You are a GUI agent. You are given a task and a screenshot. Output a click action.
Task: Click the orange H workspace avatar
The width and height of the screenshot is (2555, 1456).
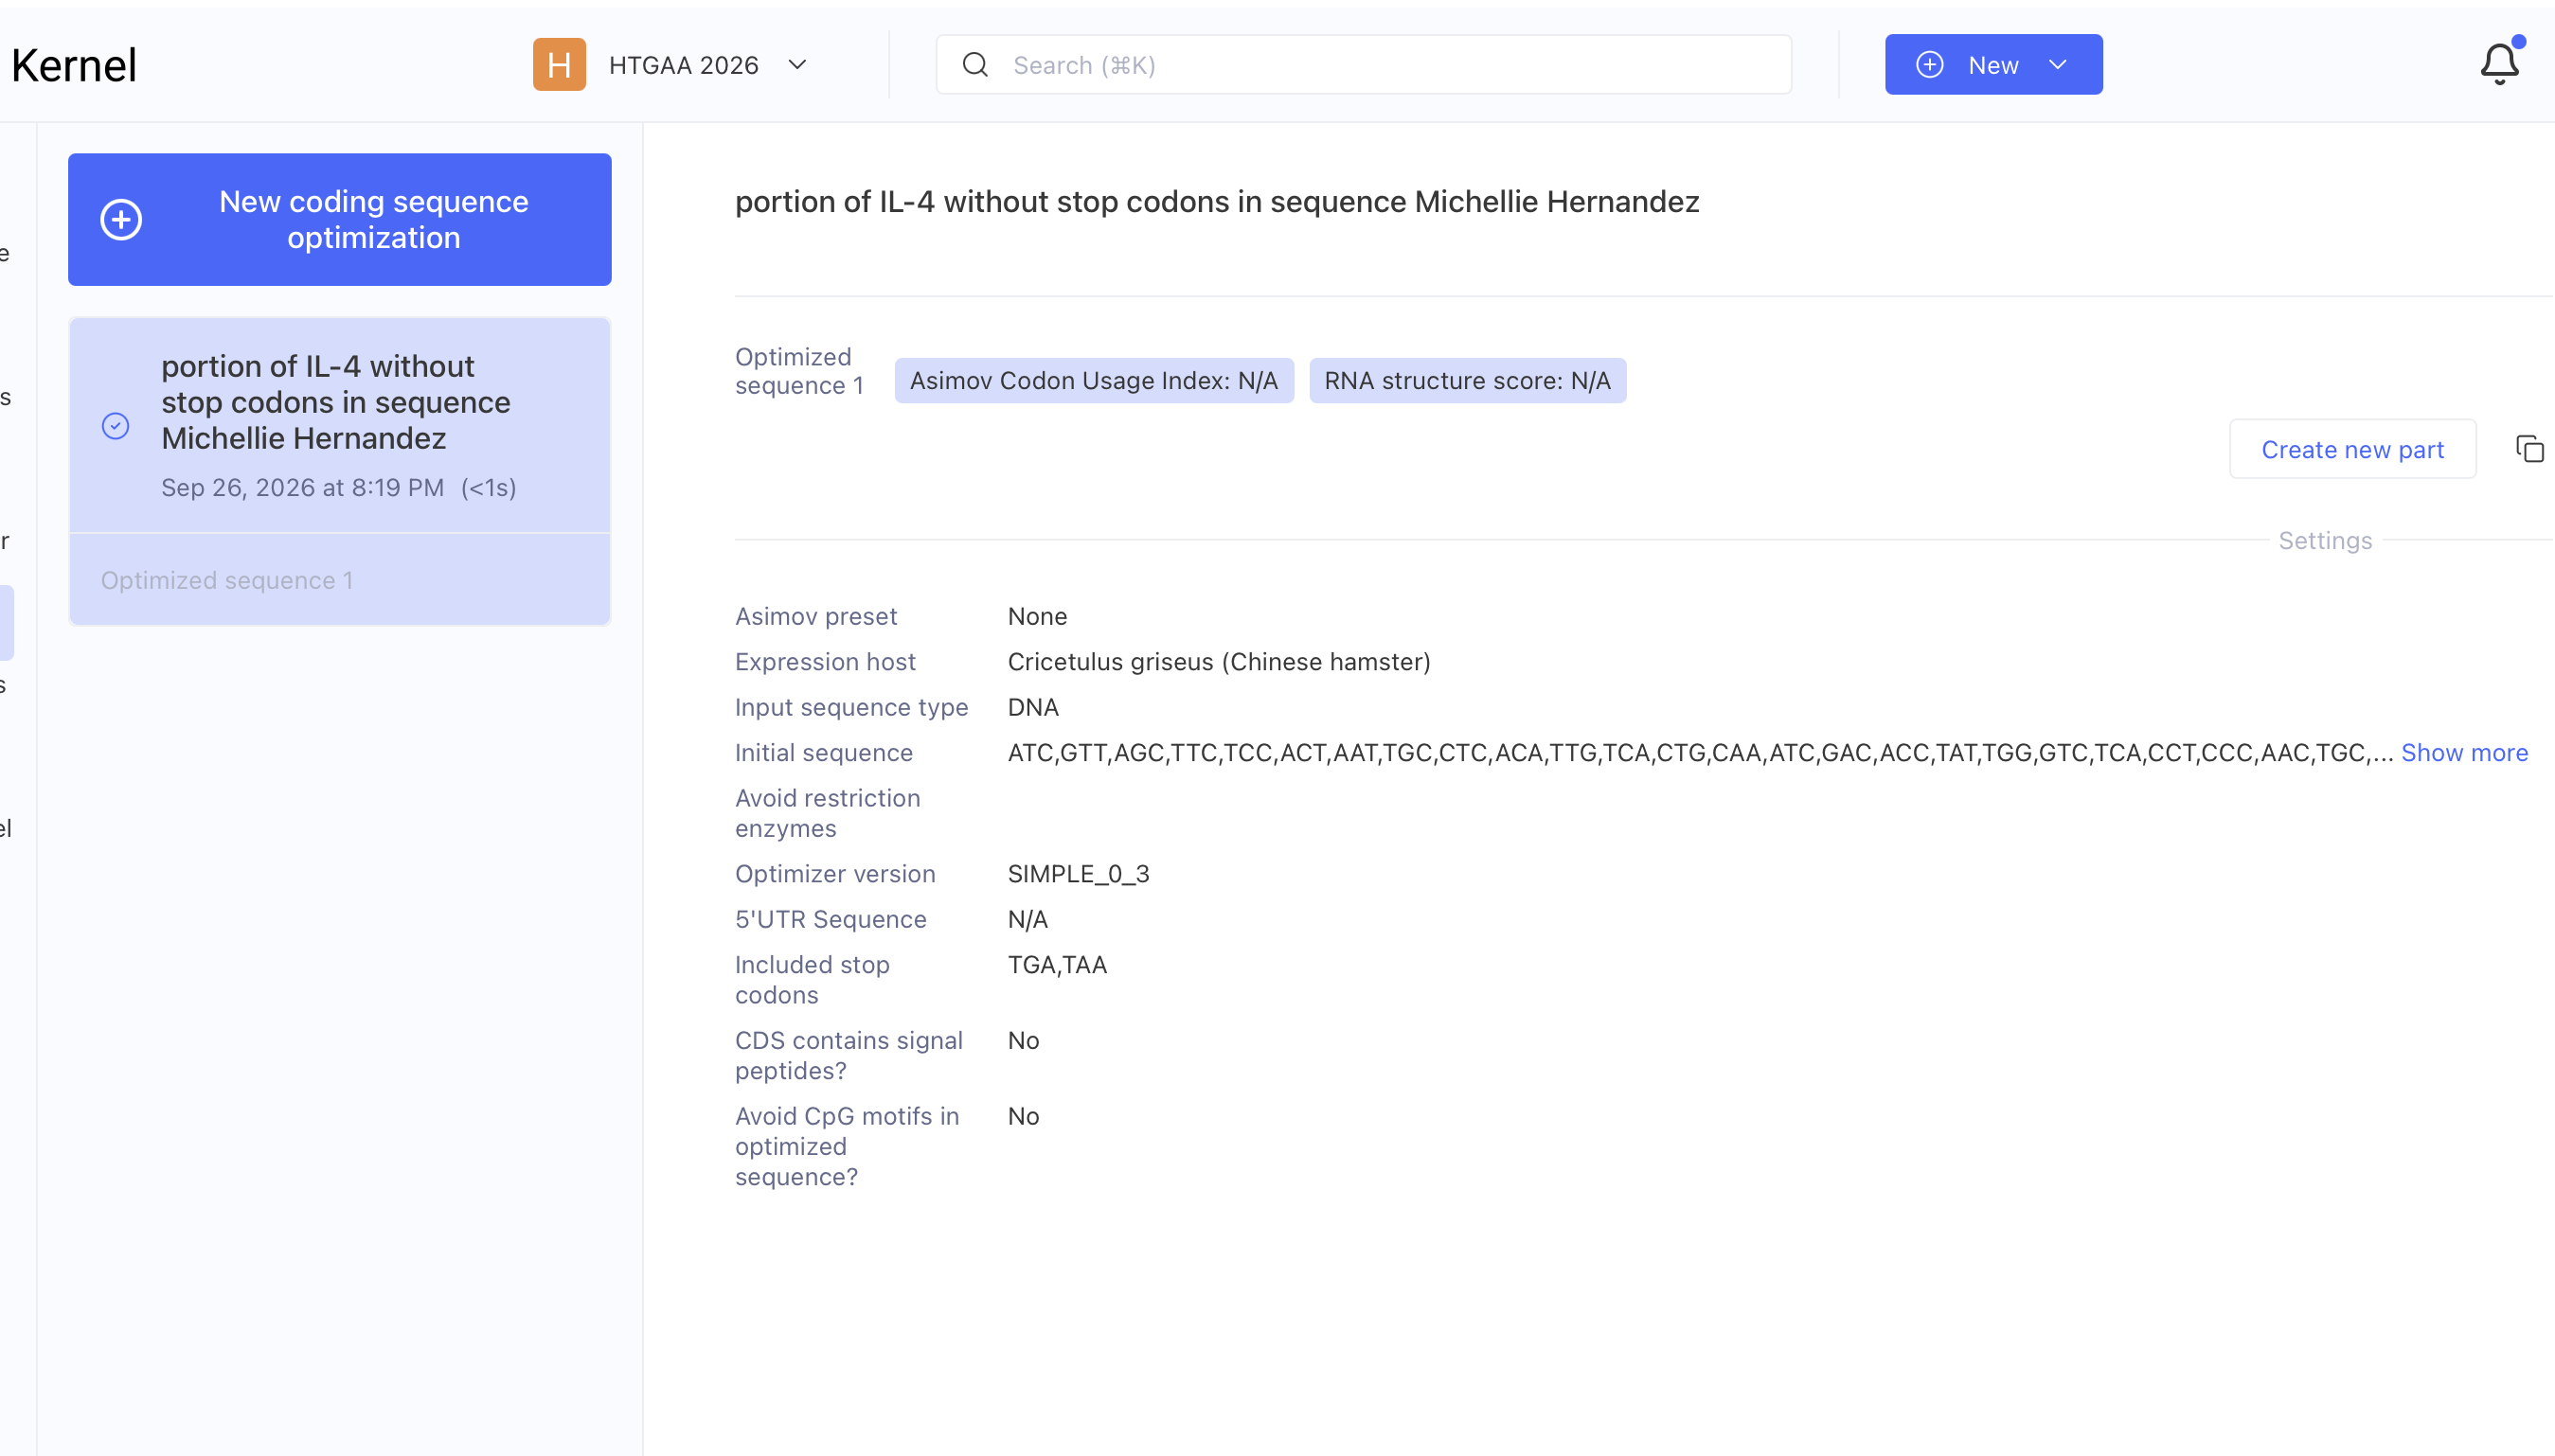pyautogui.click(x=559, y=65)
